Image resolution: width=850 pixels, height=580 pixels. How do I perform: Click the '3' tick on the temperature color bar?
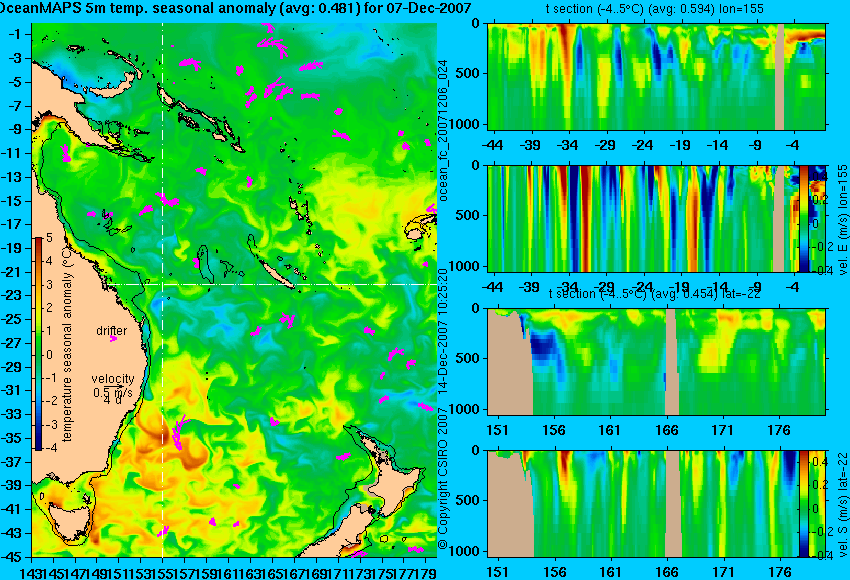coord(49,284)
